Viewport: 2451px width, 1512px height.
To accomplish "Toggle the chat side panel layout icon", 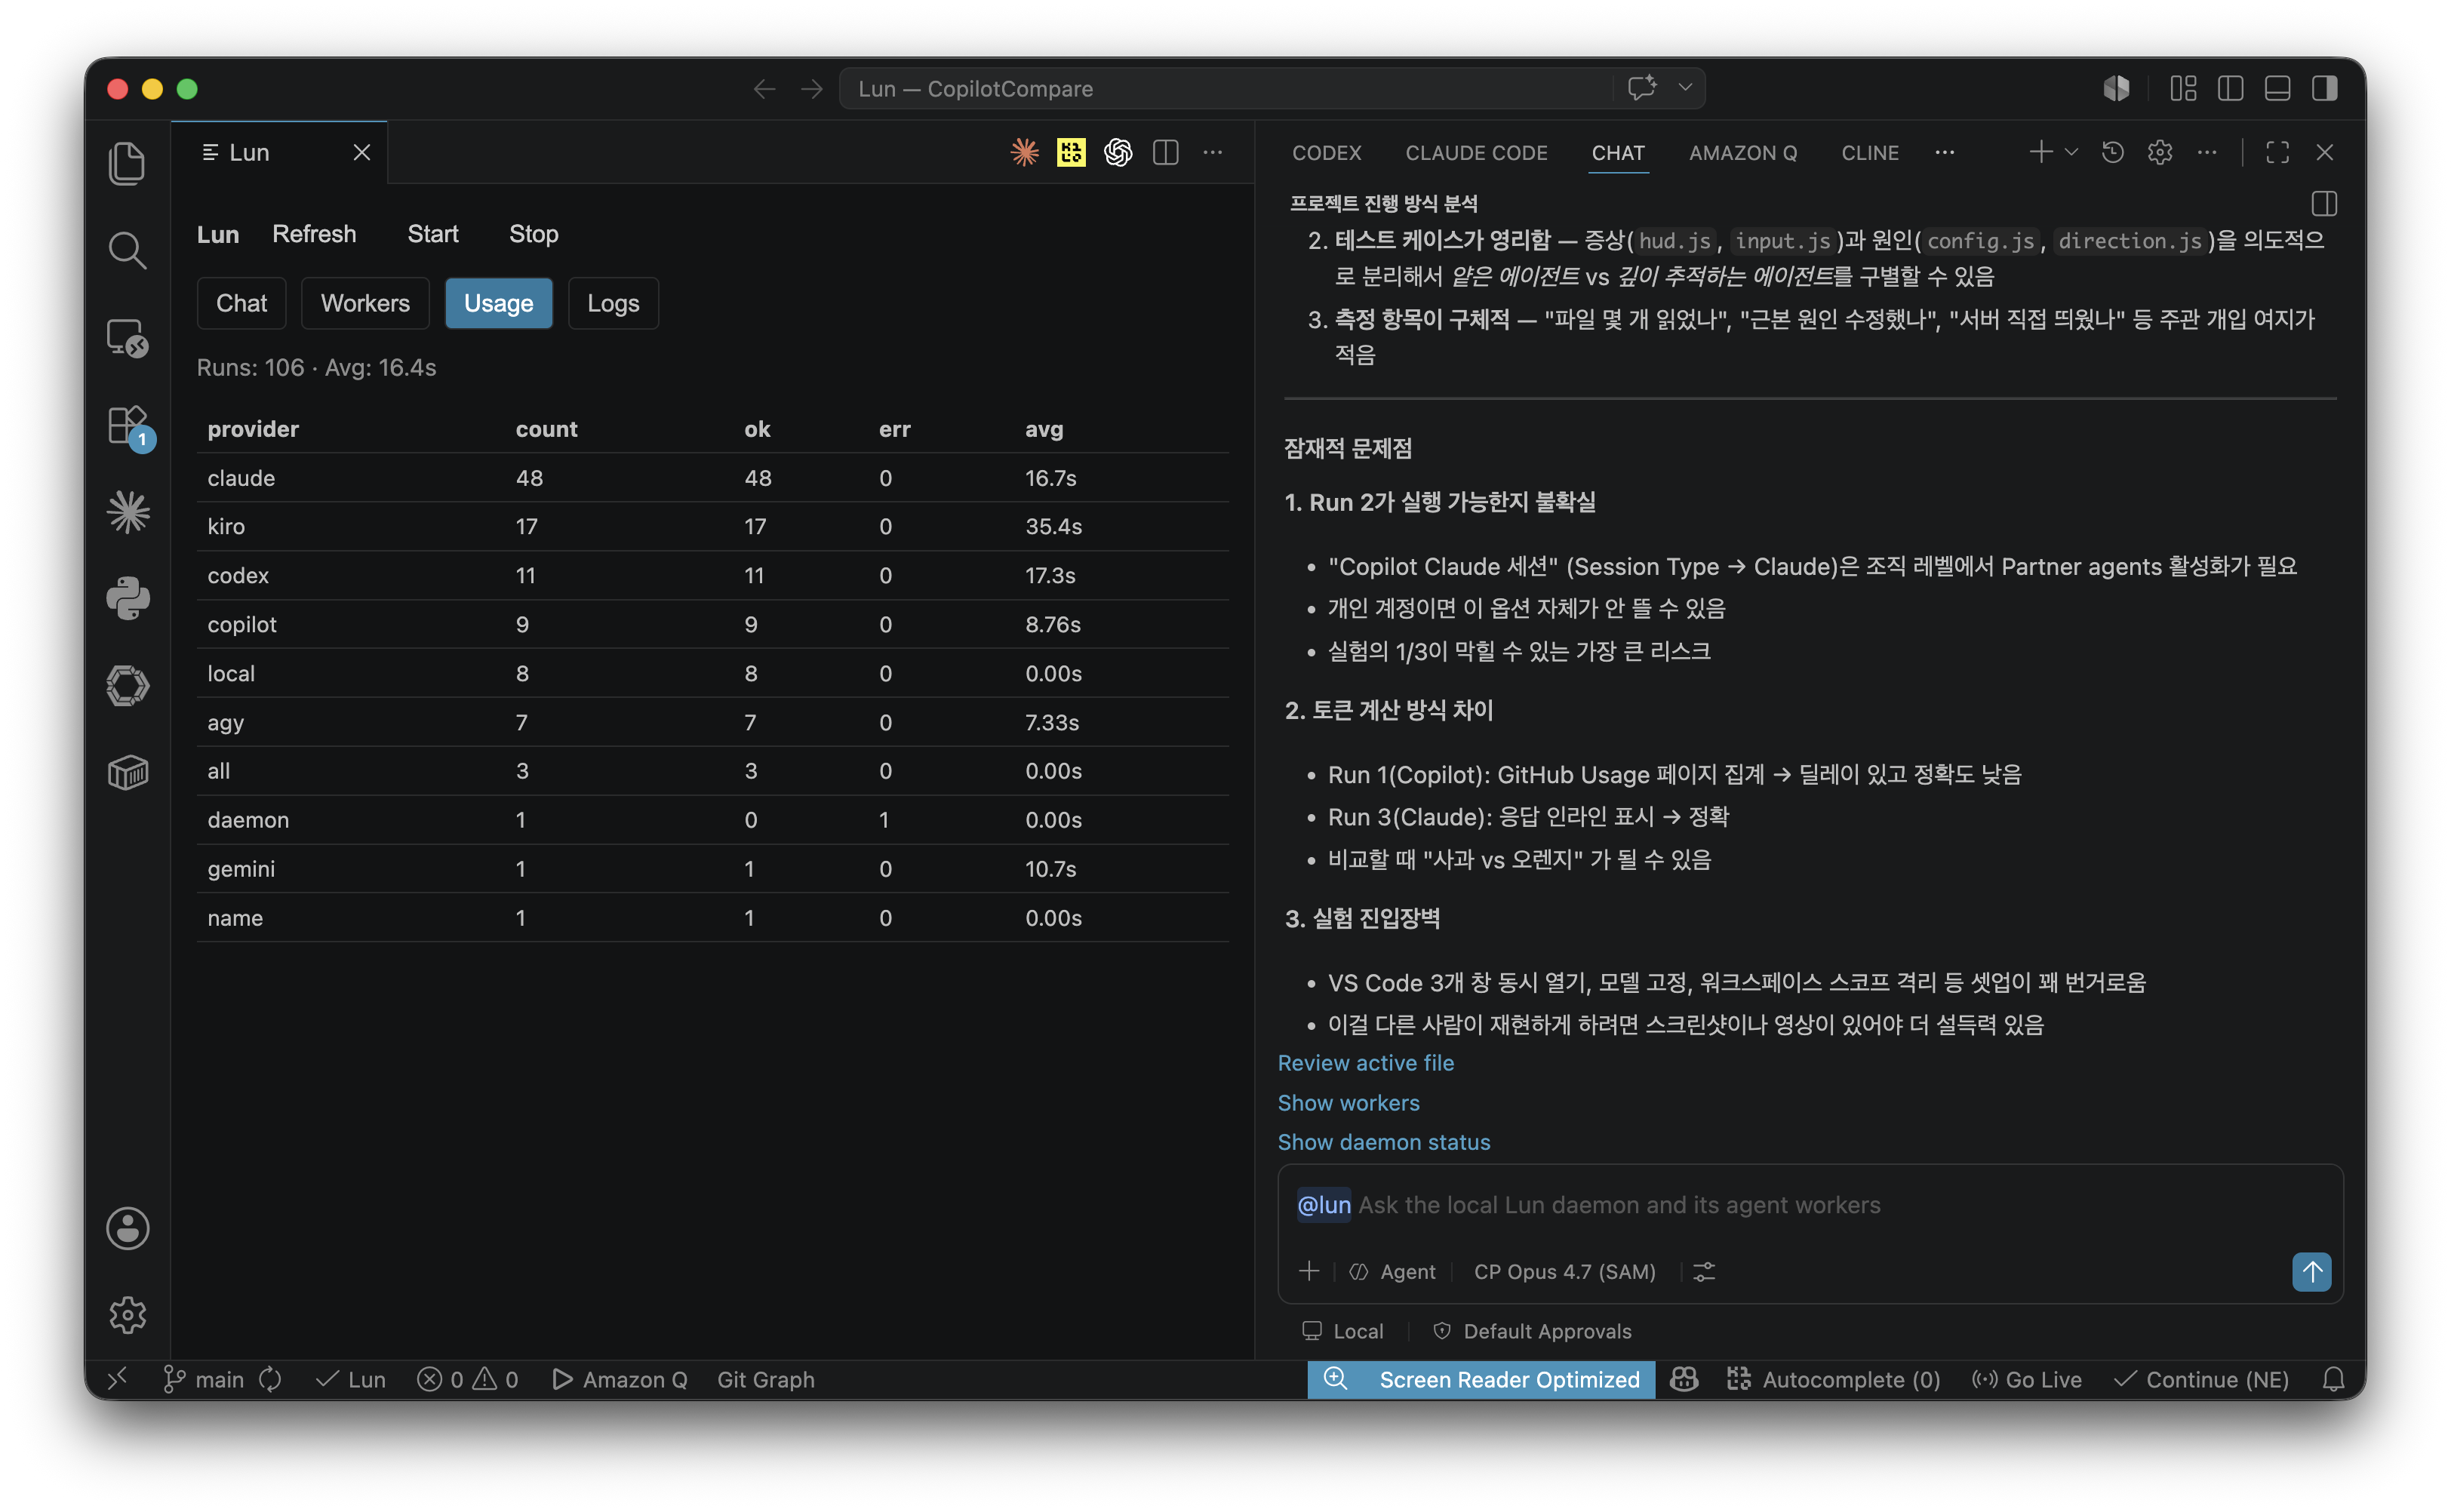I will pyautogui.click(x=2324, y=204).
